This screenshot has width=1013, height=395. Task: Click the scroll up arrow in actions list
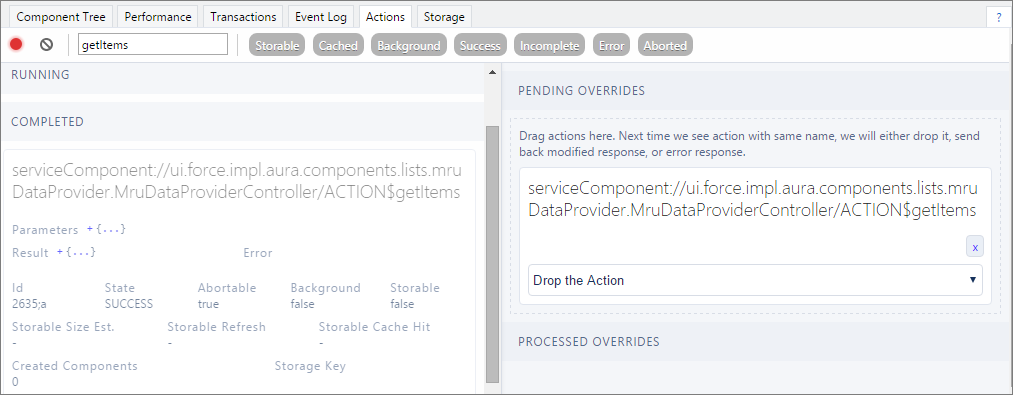(492, 72)
